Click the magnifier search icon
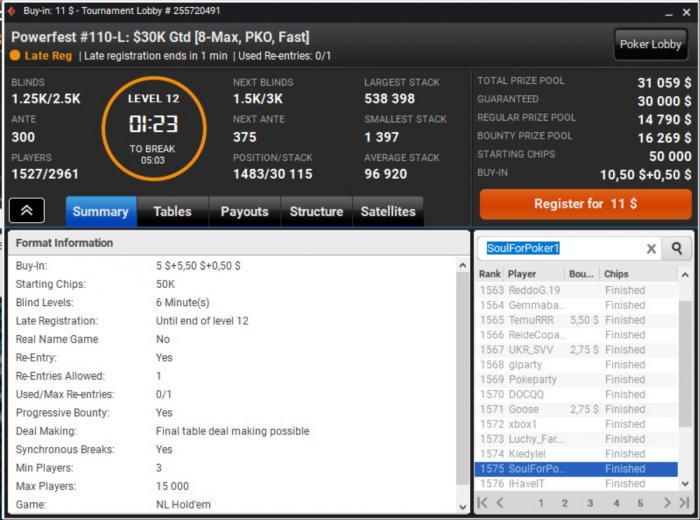 click(x=677, y=248)
